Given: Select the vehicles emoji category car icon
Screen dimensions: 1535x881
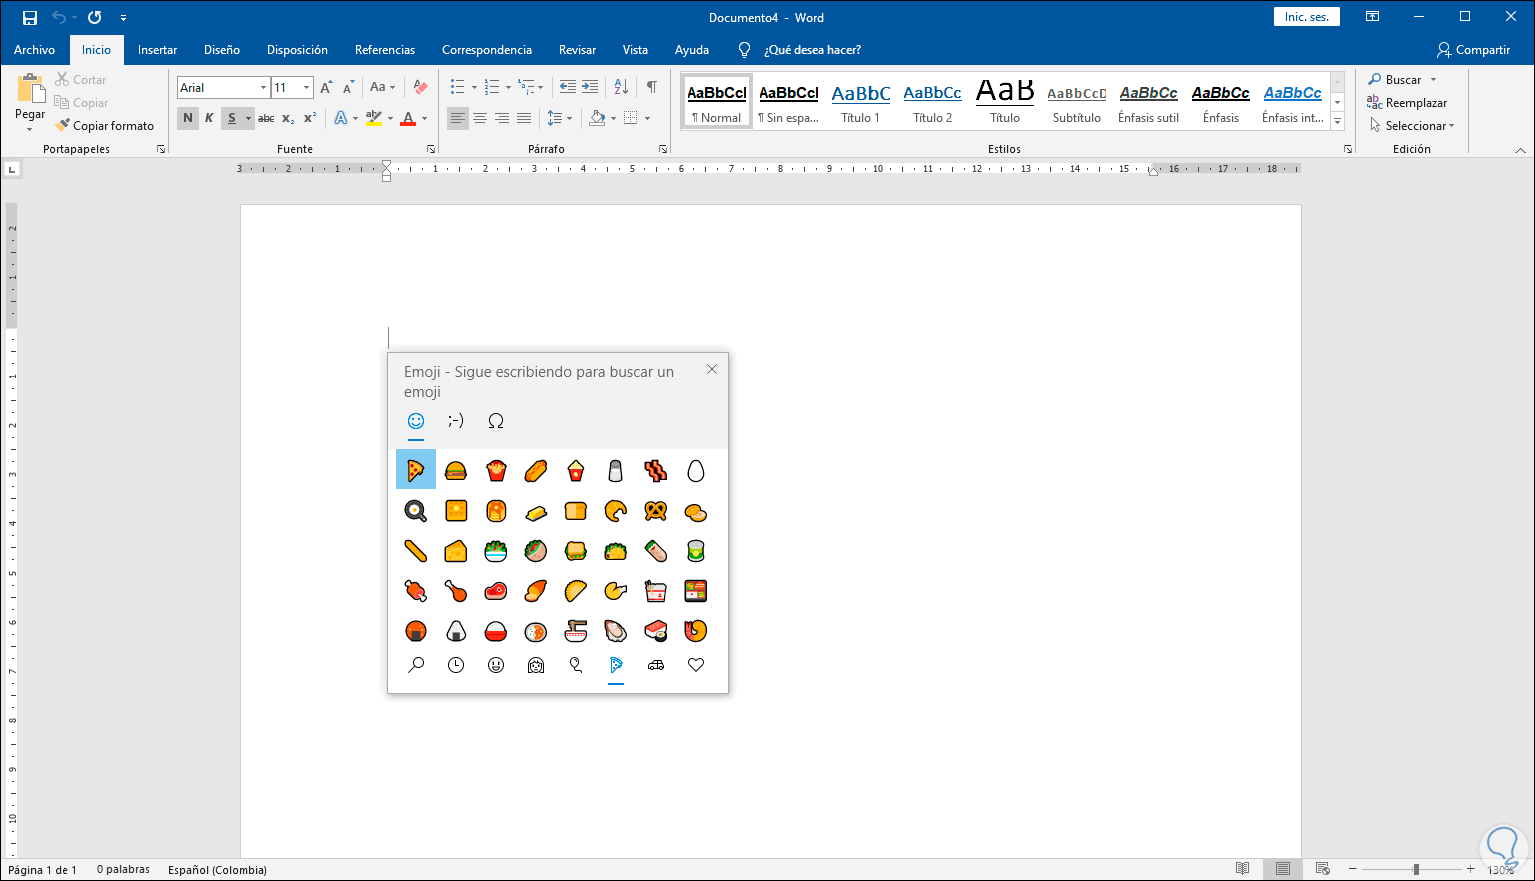Looking at the screenshot, I should pos(655,664).
